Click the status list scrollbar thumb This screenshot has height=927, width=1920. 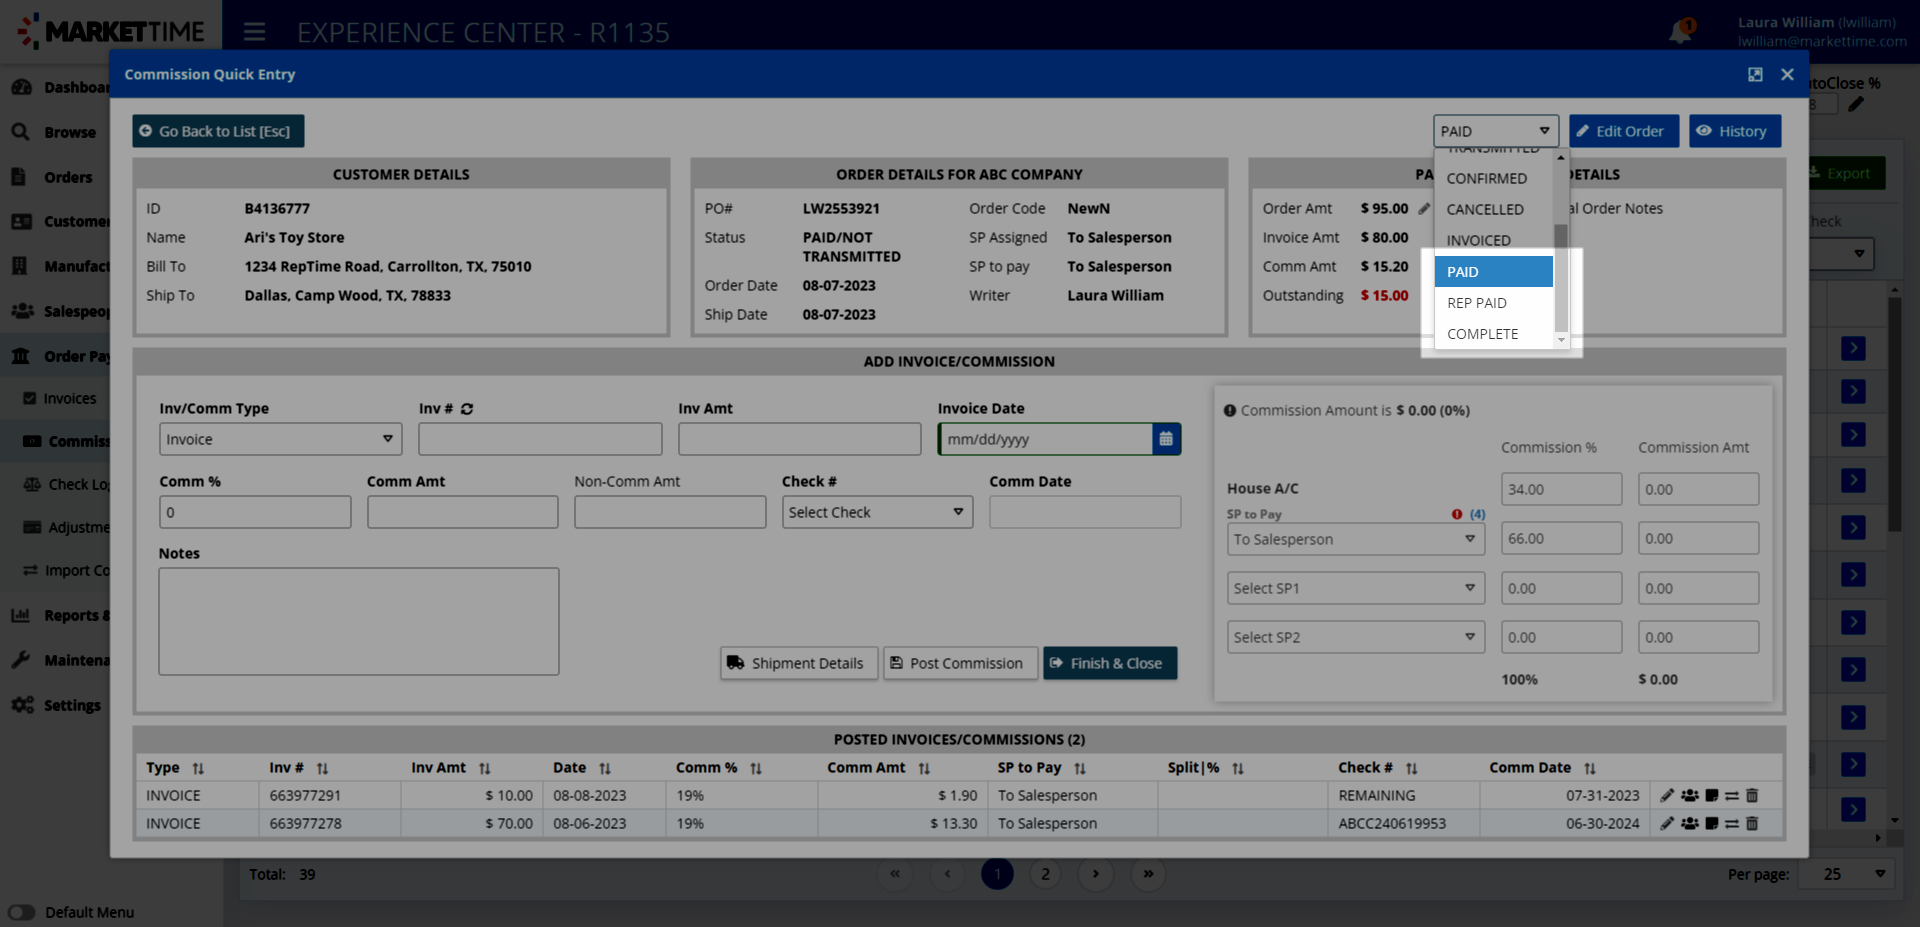(x=1560, y=277)
